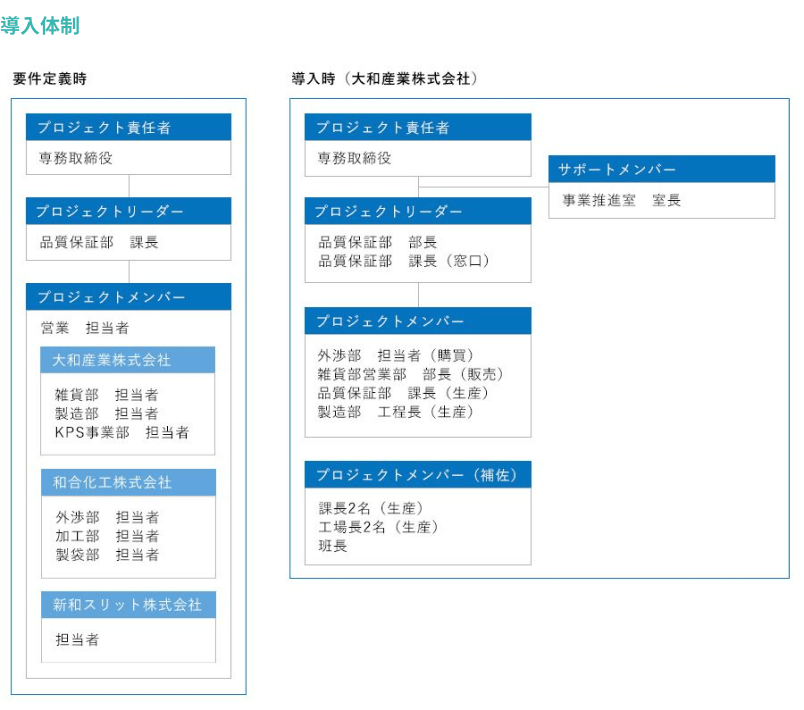Click the 新和スリット株式会社 light blue header
Screen dimensions: 804x710
[128, 605]
